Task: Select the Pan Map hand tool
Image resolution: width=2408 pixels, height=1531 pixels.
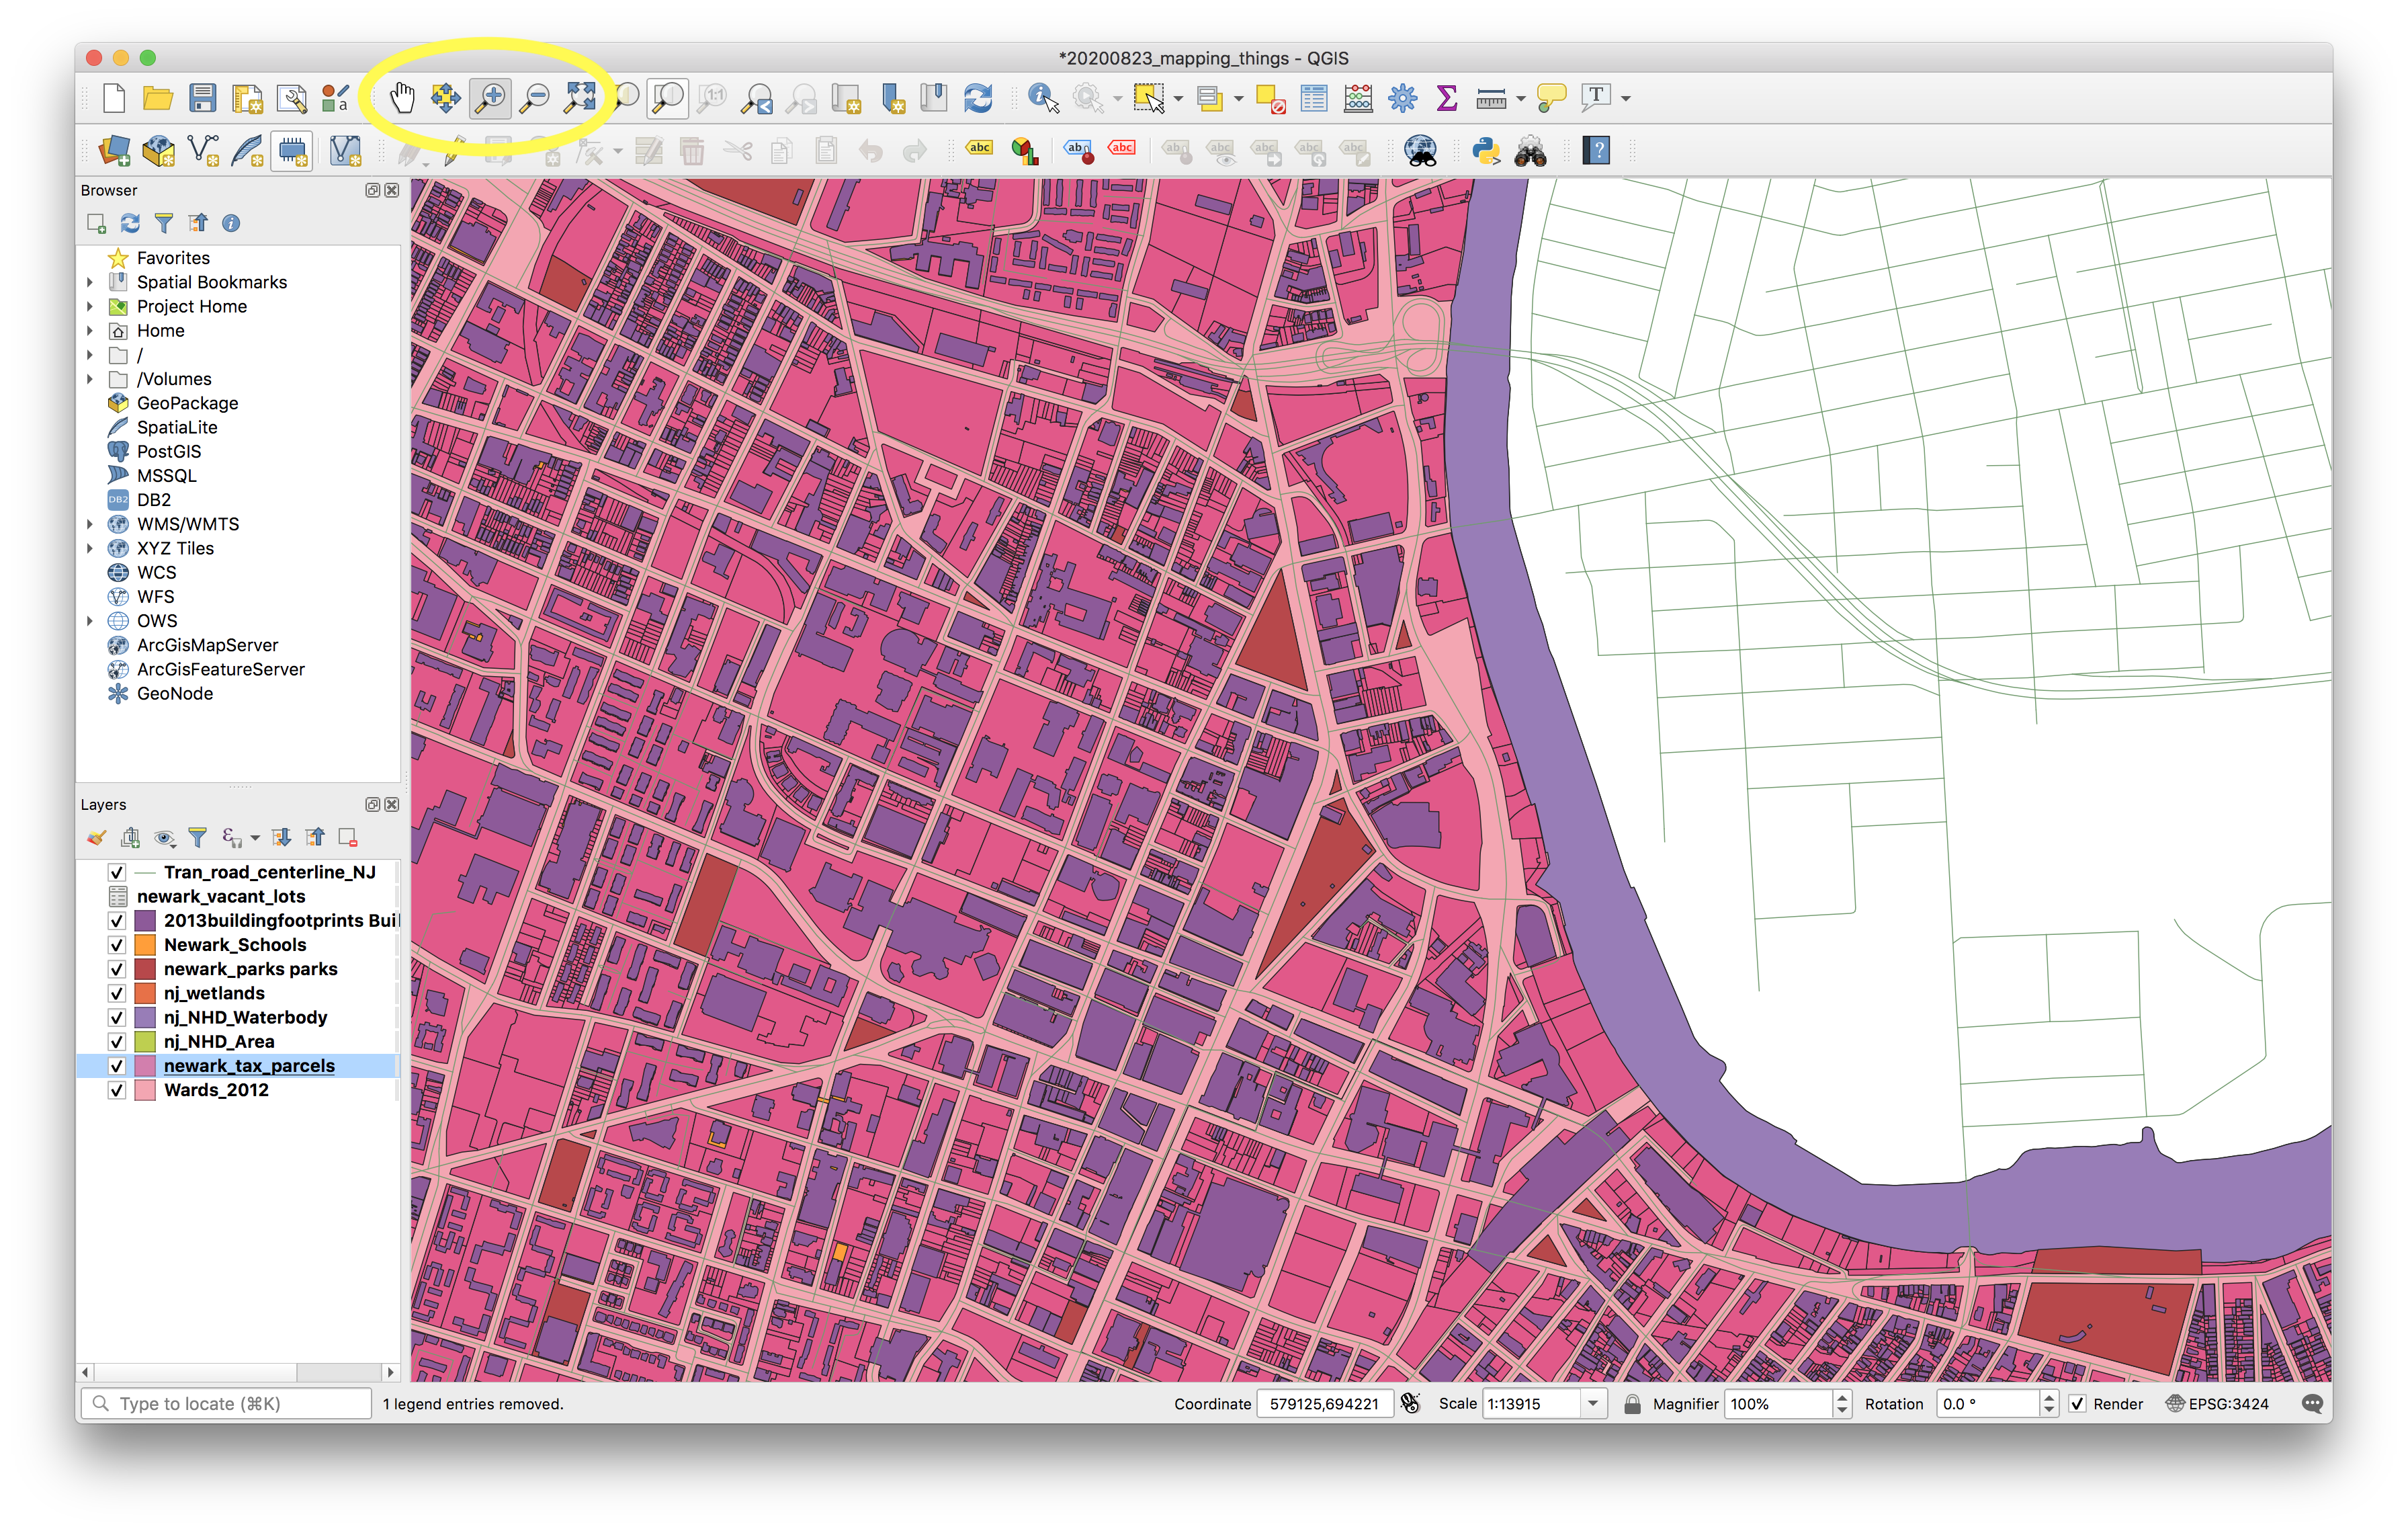Action: [402, 98]
